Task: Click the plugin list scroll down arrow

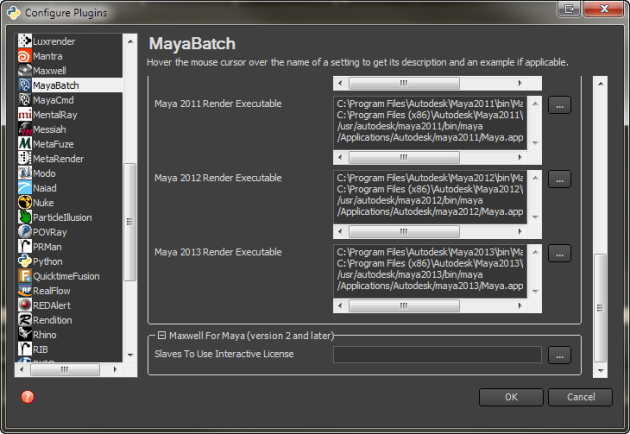Action: point(130,355)
